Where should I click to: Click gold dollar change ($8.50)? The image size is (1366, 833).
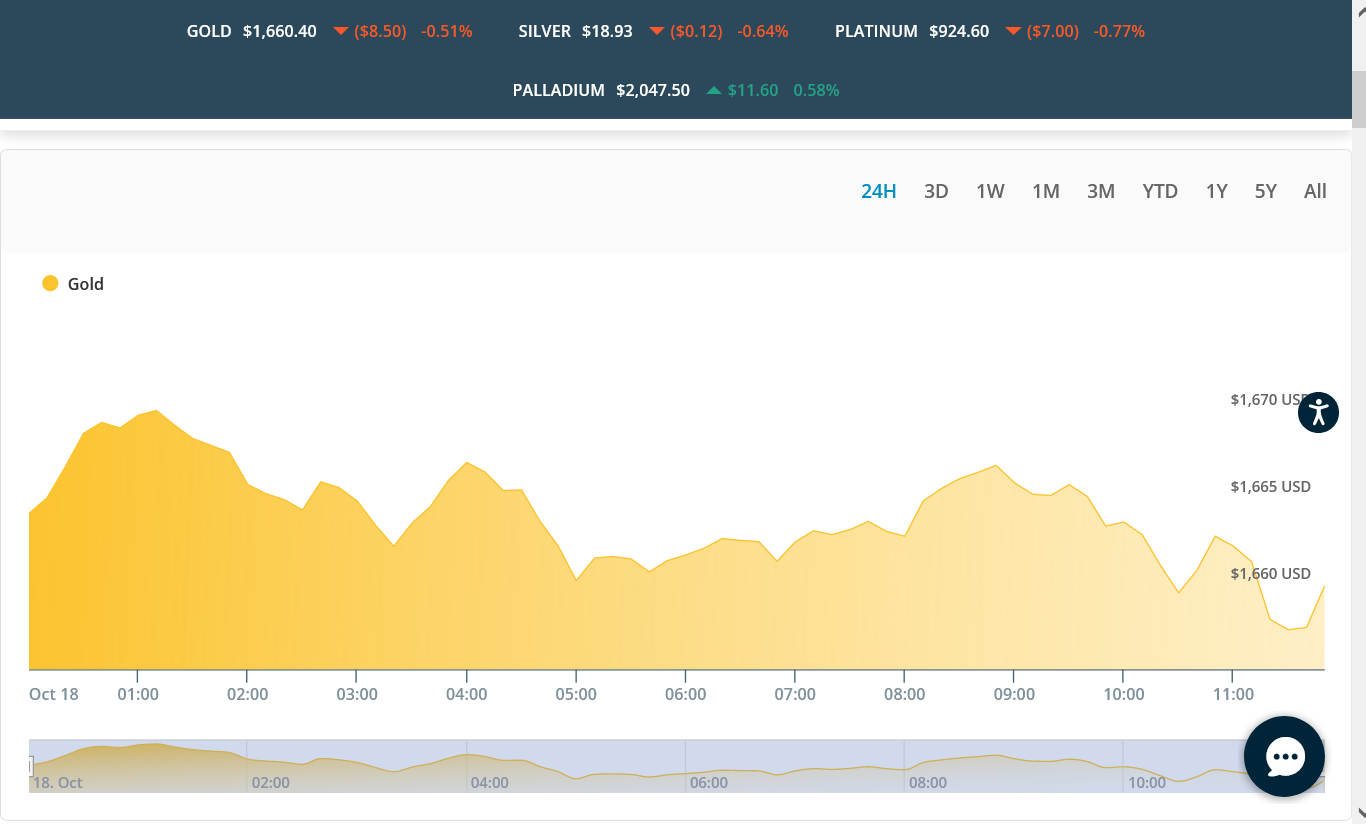380,32
